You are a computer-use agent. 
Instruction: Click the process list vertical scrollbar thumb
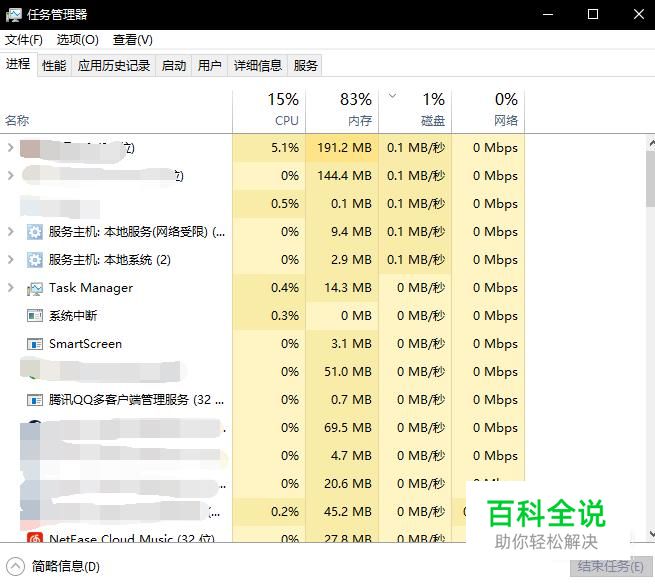point(650,179)
